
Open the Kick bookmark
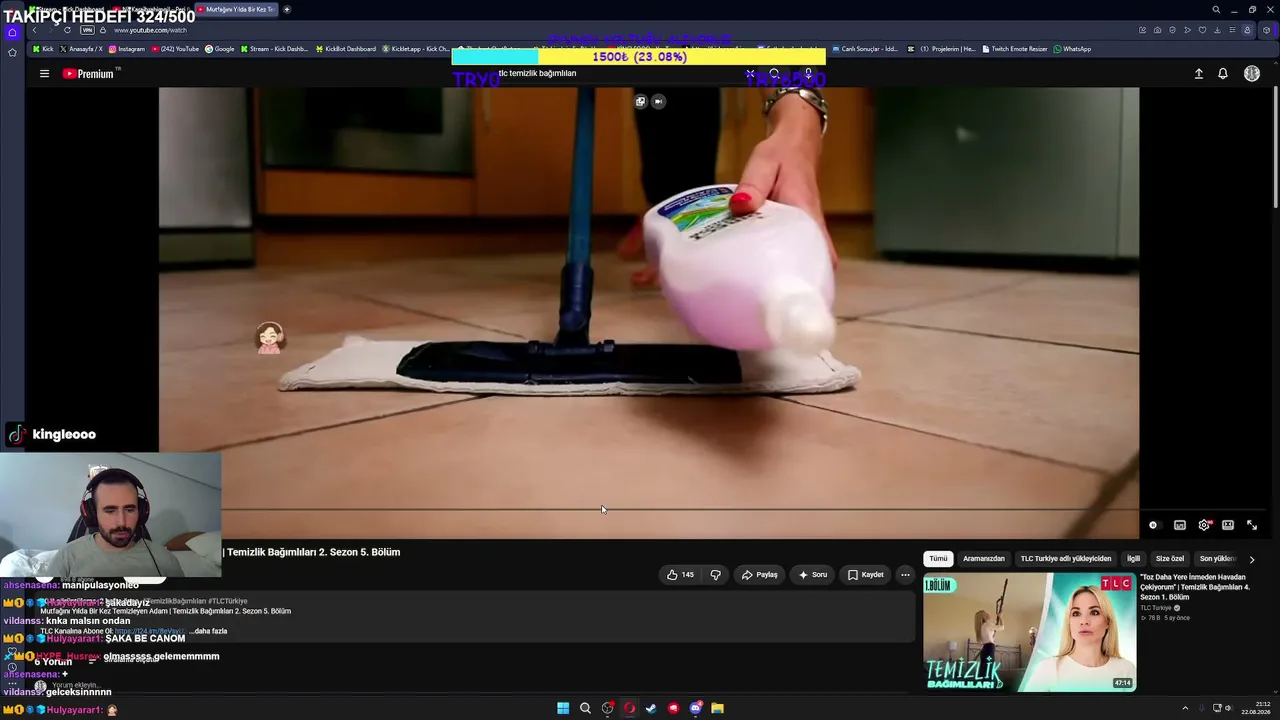[x=43, y=49]
